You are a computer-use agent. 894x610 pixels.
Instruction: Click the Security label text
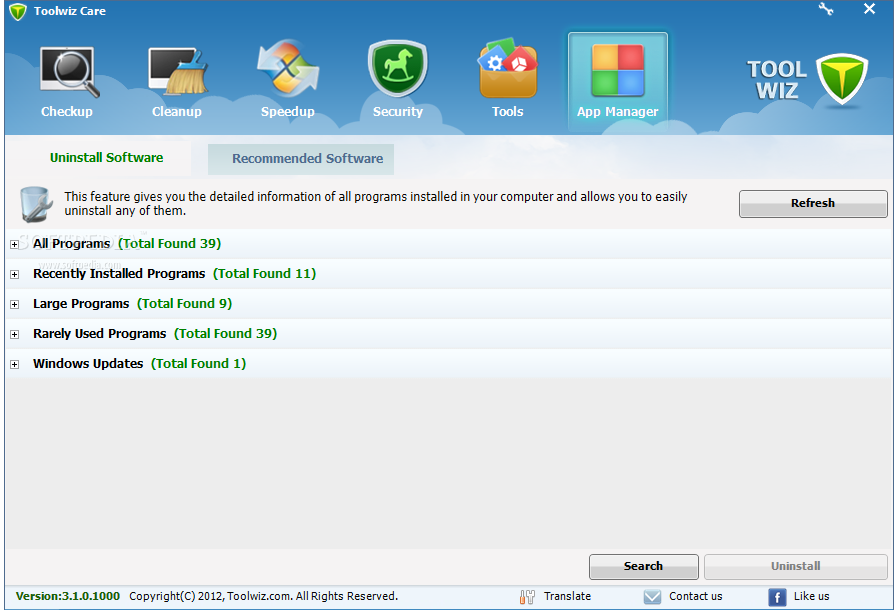tap(398, 112)
